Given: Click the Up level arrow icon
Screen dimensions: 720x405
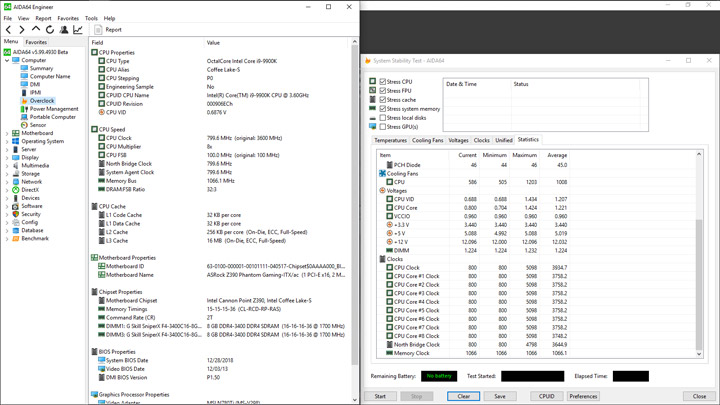Looking at the screenshot, I should (x=36, y=30).
